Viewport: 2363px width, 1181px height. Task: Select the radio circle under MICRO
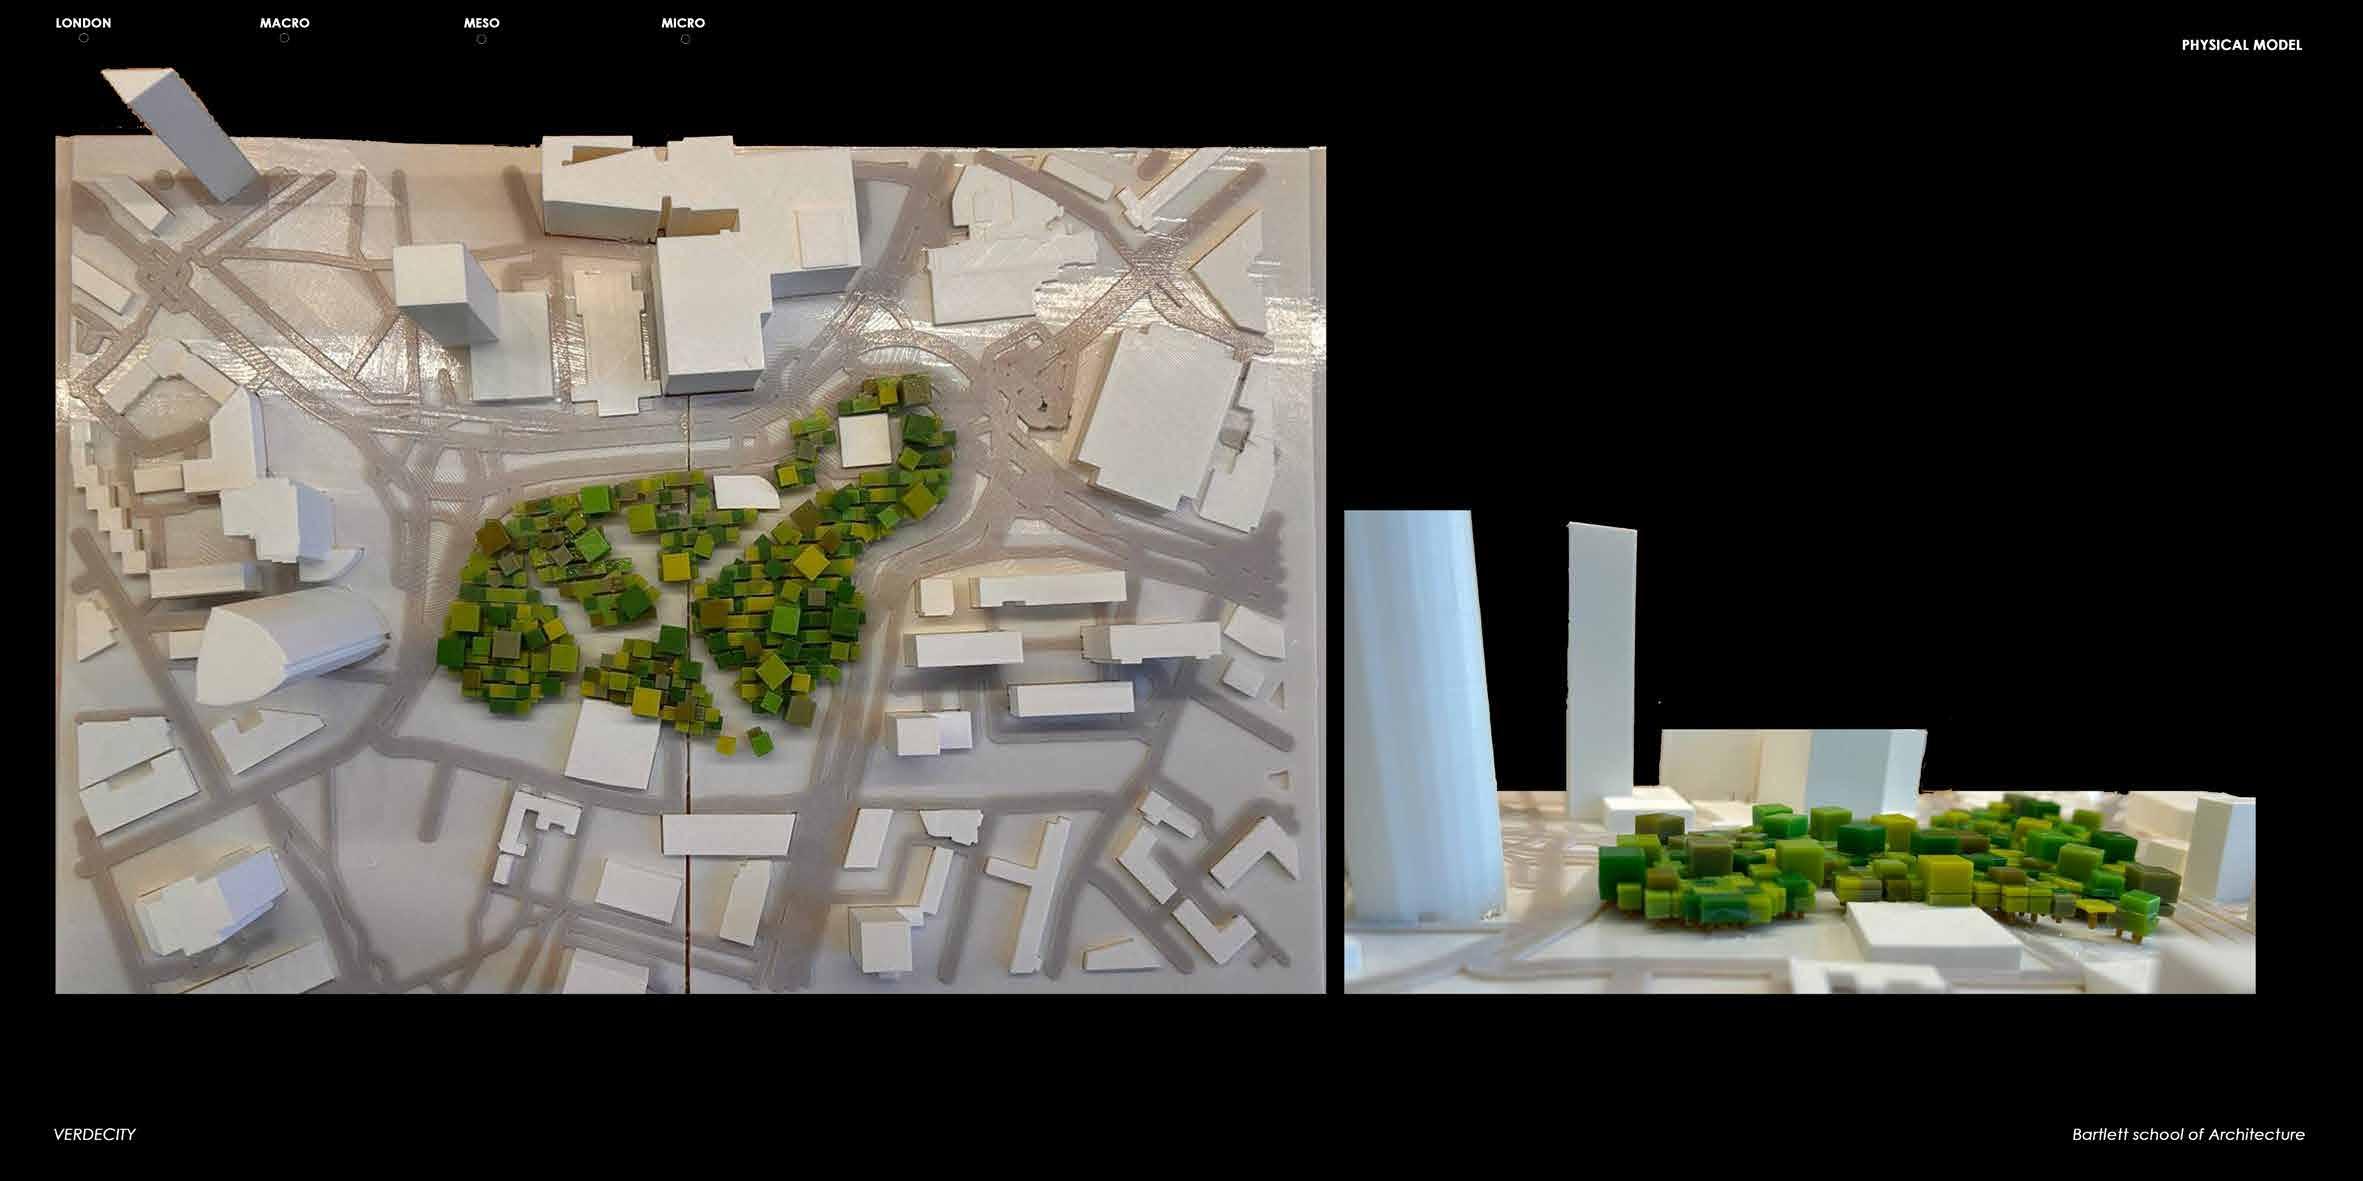tap(685, 39)
